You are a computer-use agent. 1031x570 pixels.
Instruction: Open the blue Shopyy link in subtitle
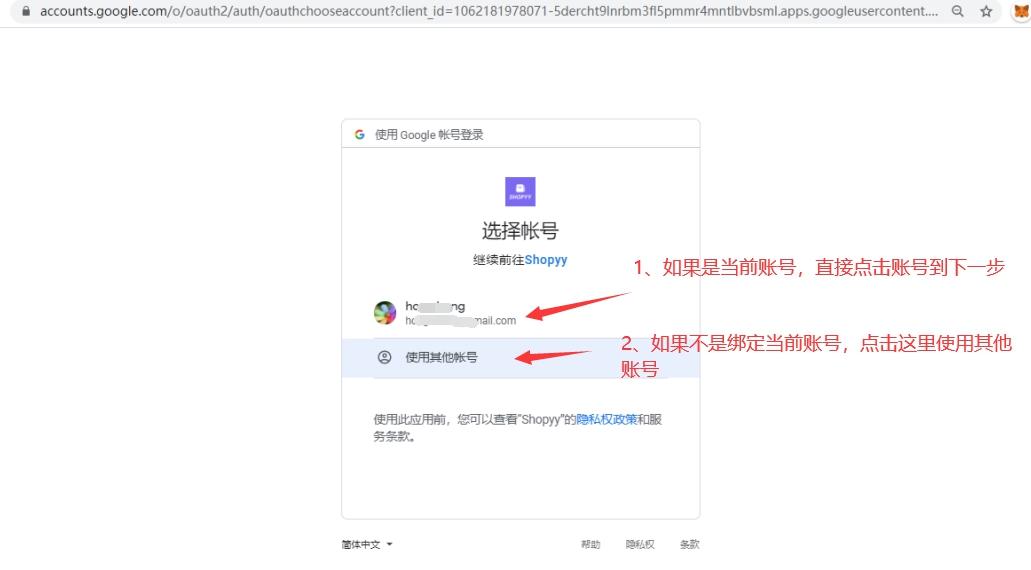click(546, 260)
